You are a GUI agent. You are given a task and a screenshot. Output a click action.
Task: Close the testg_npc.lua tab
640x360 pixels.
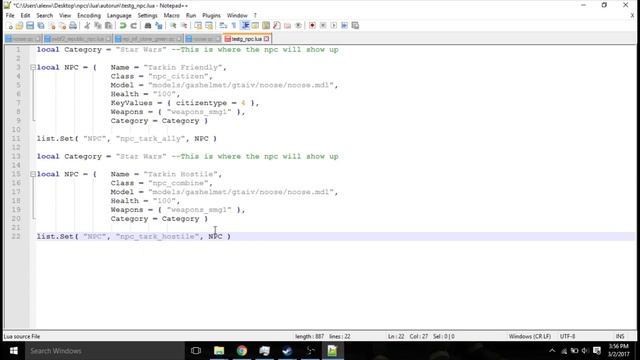click(x=267, y=39)
